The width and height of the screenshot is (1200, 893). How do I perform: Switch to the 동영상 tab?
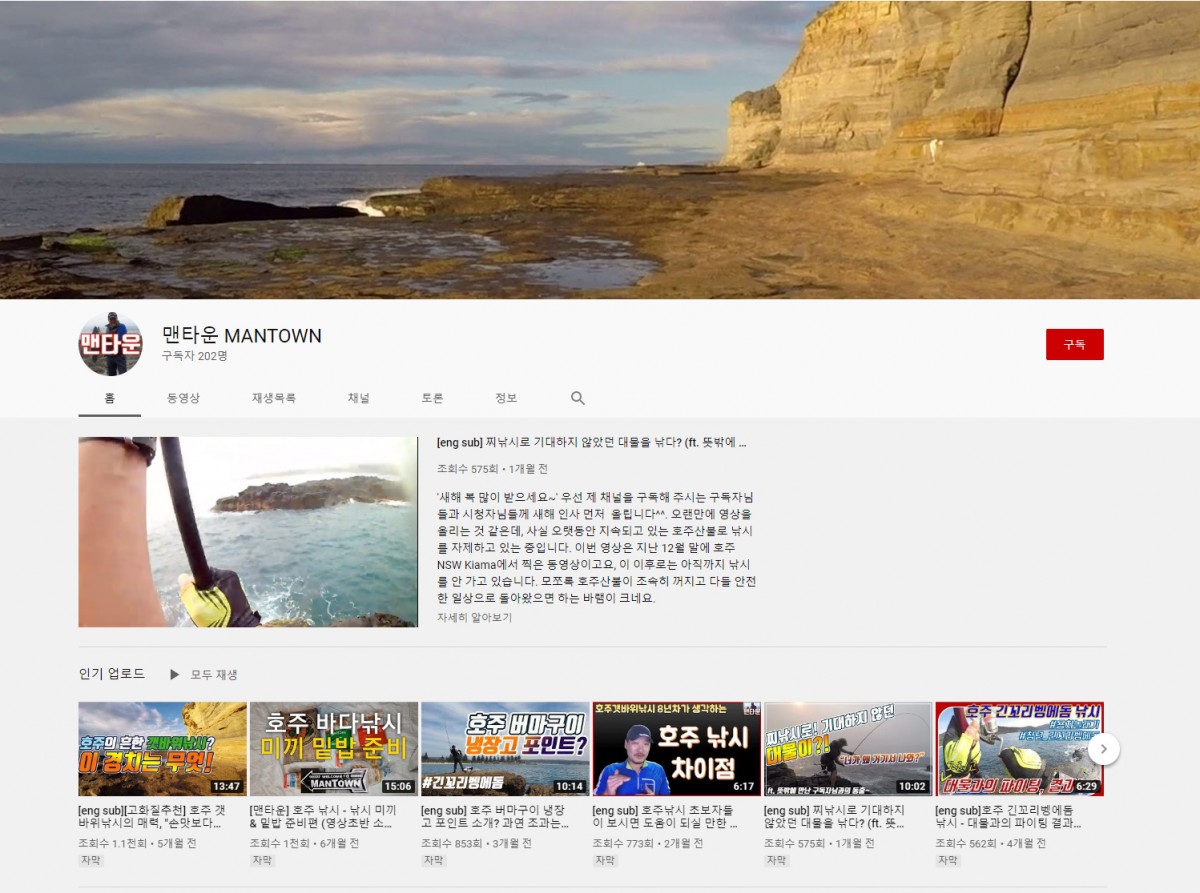point(183,398)
